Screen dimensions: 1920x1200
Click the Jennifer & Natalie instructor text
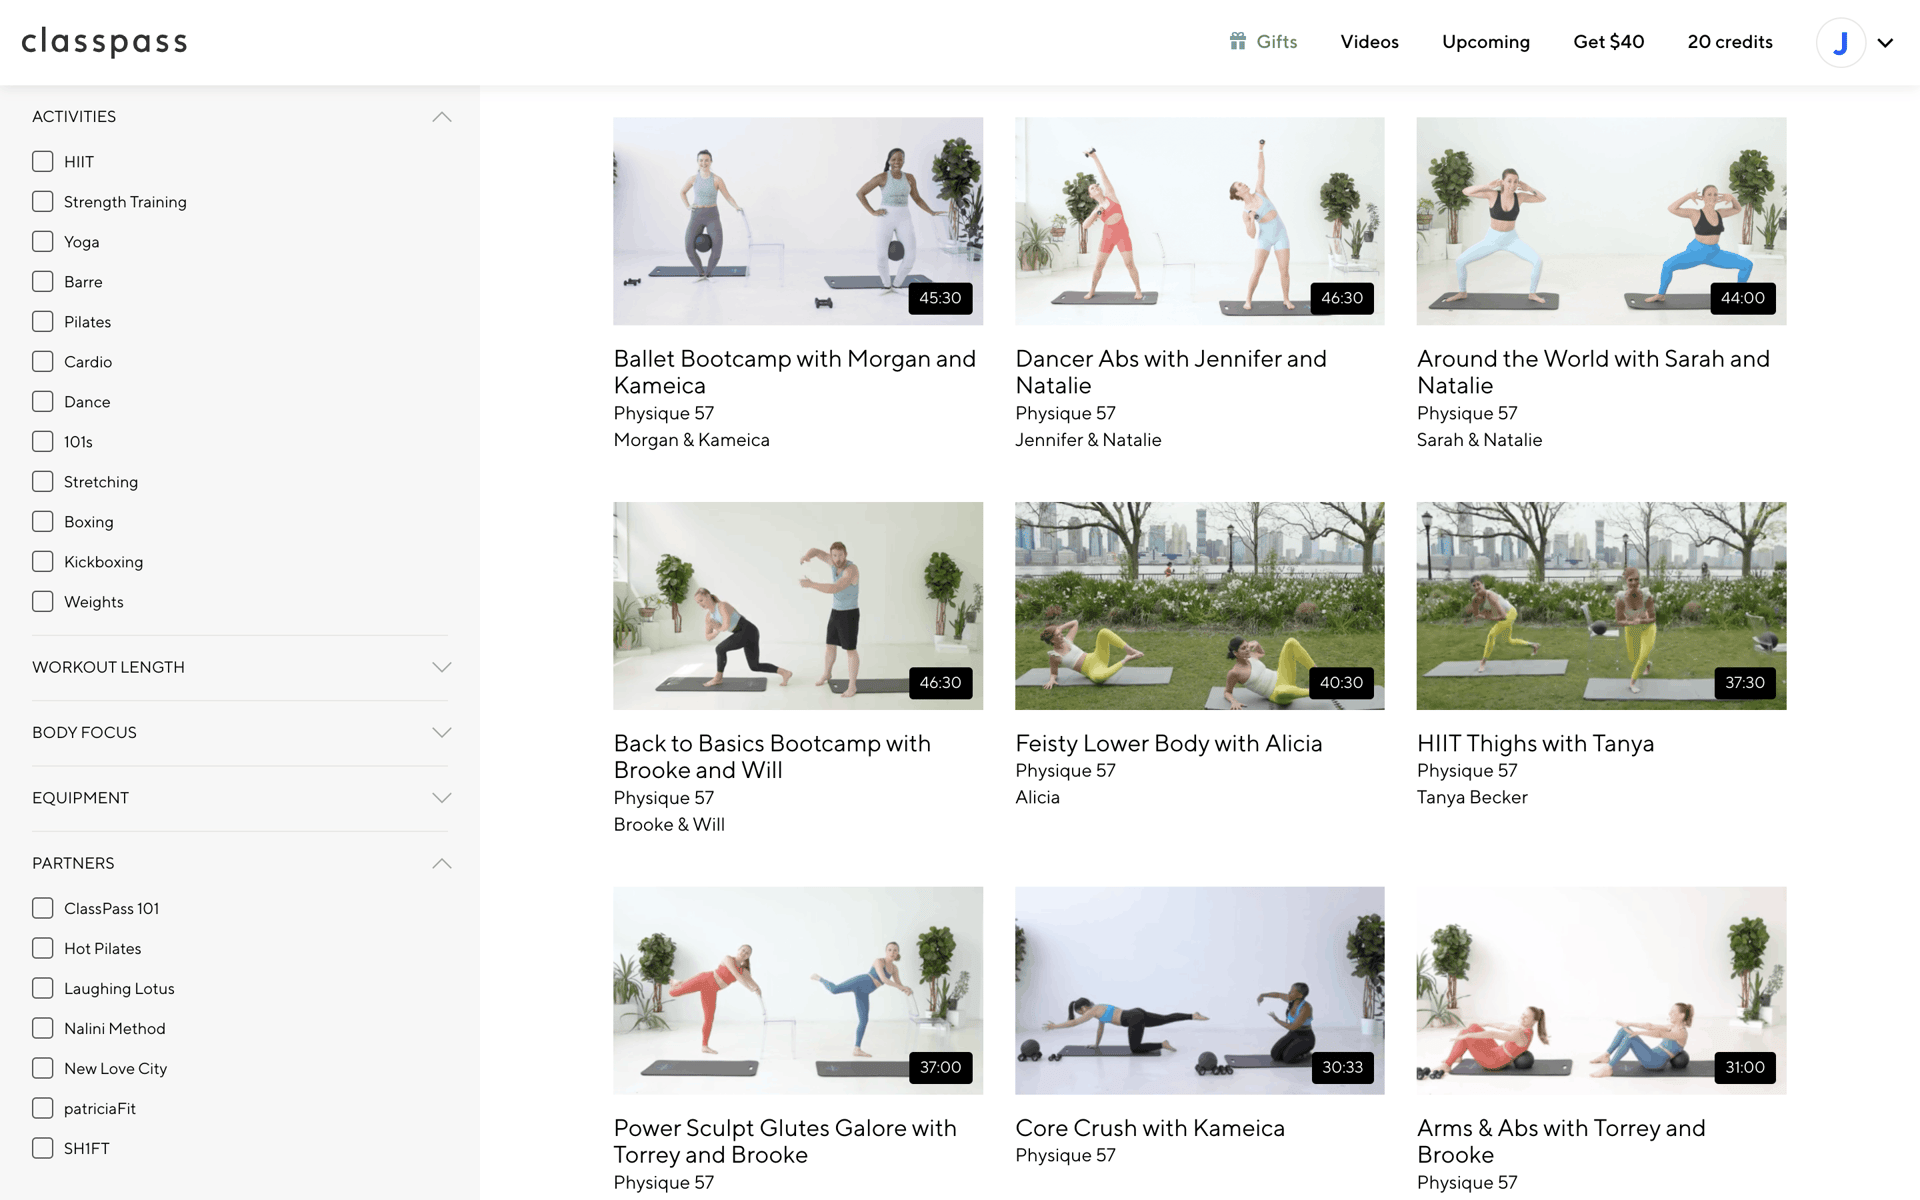[x=1088, y=440]
